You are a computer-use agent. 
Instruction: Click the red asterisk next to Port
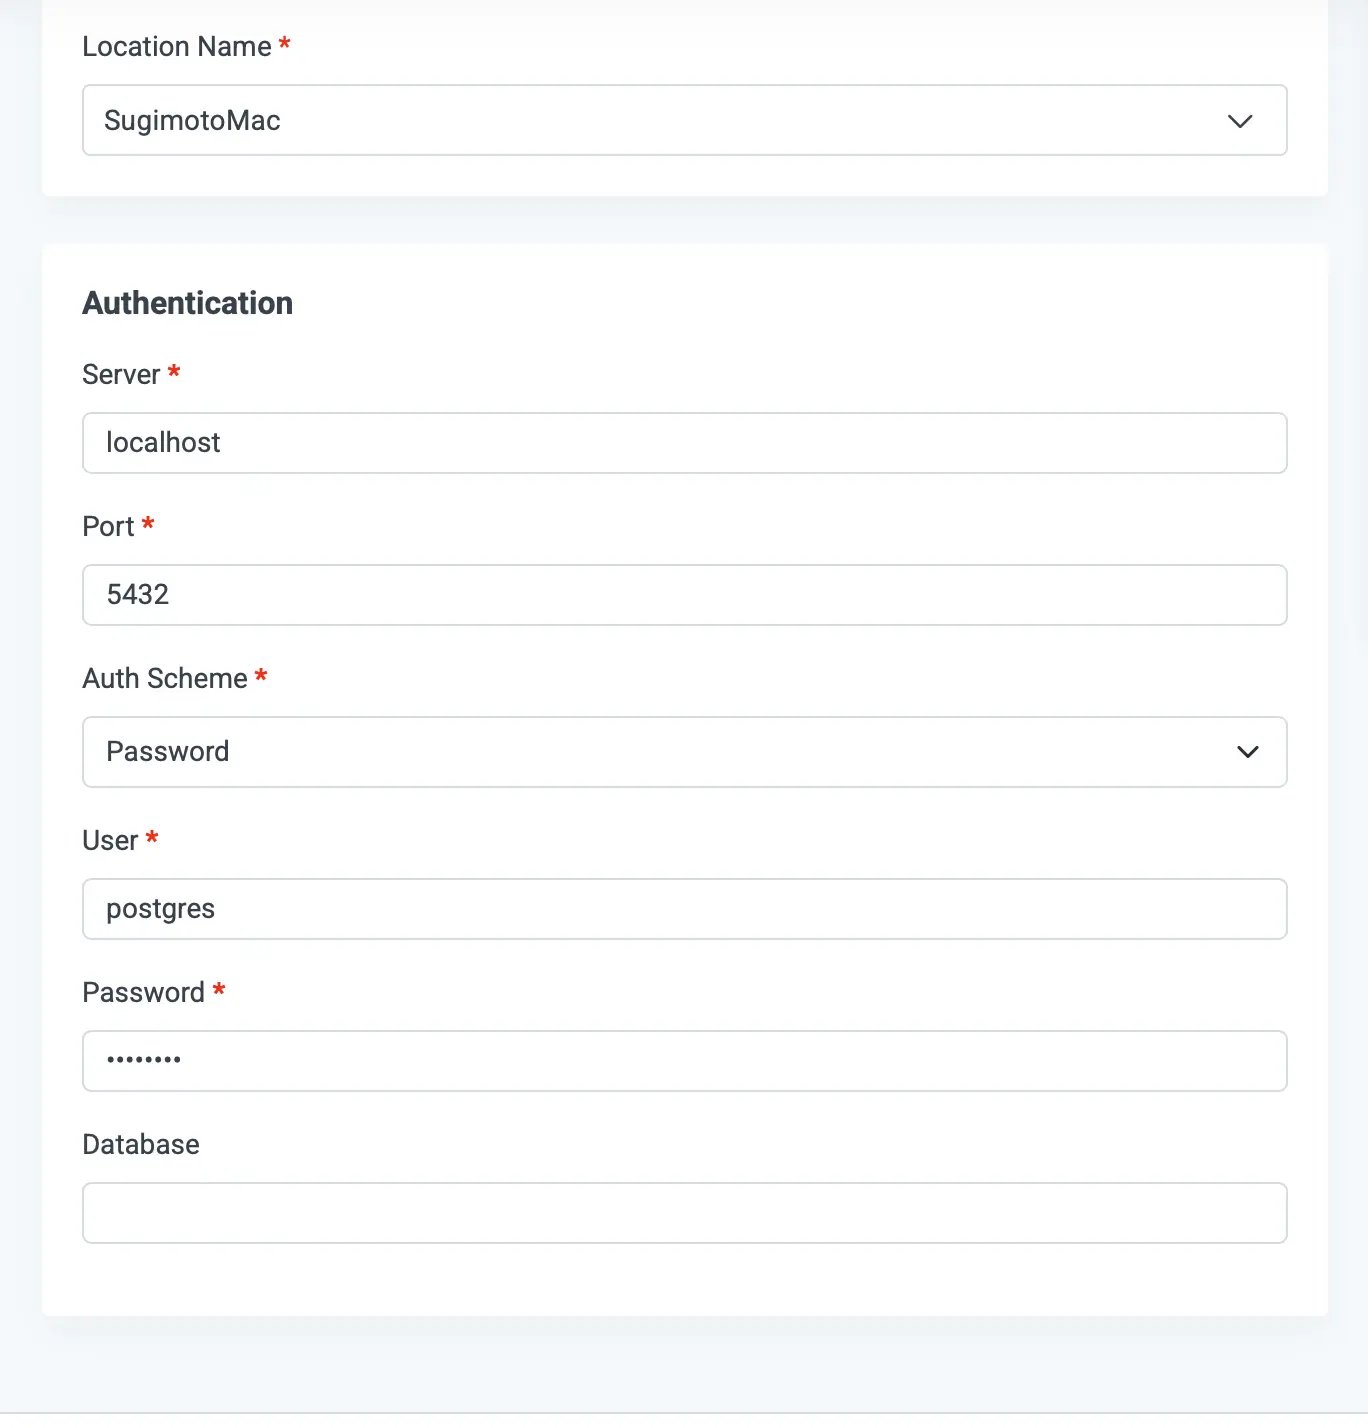coord(148,524)
